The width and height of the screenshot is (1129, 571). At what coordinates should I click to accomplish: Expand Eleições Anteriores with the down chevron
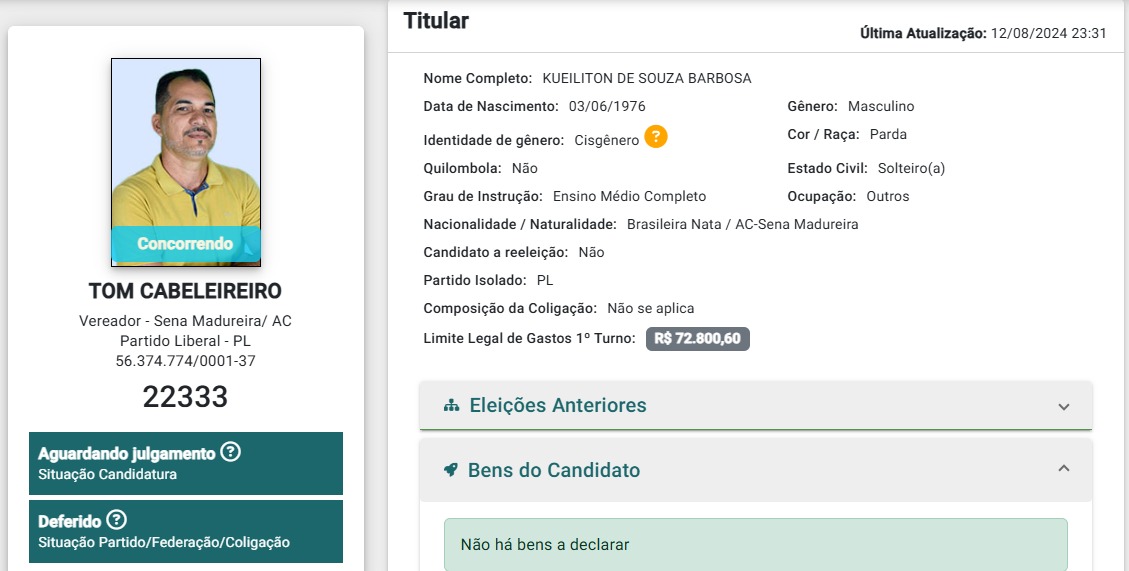coord(1063,407)
